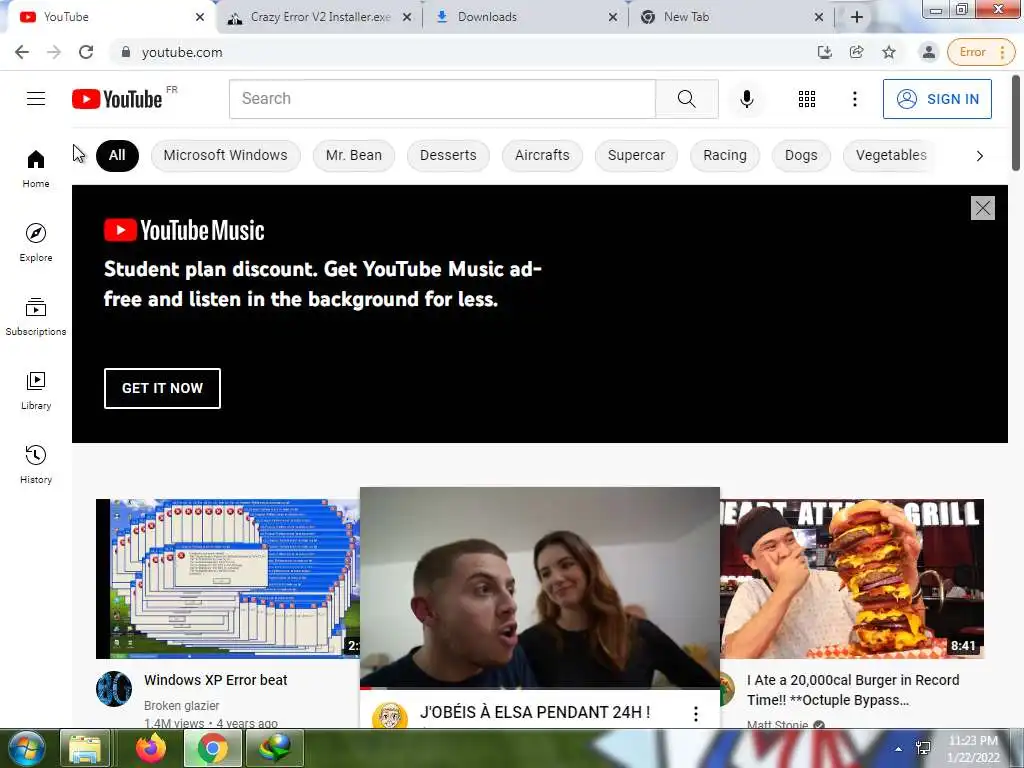Open the YouTube apps grid
The image size is (1024, 768).
[x=807, y=99]
